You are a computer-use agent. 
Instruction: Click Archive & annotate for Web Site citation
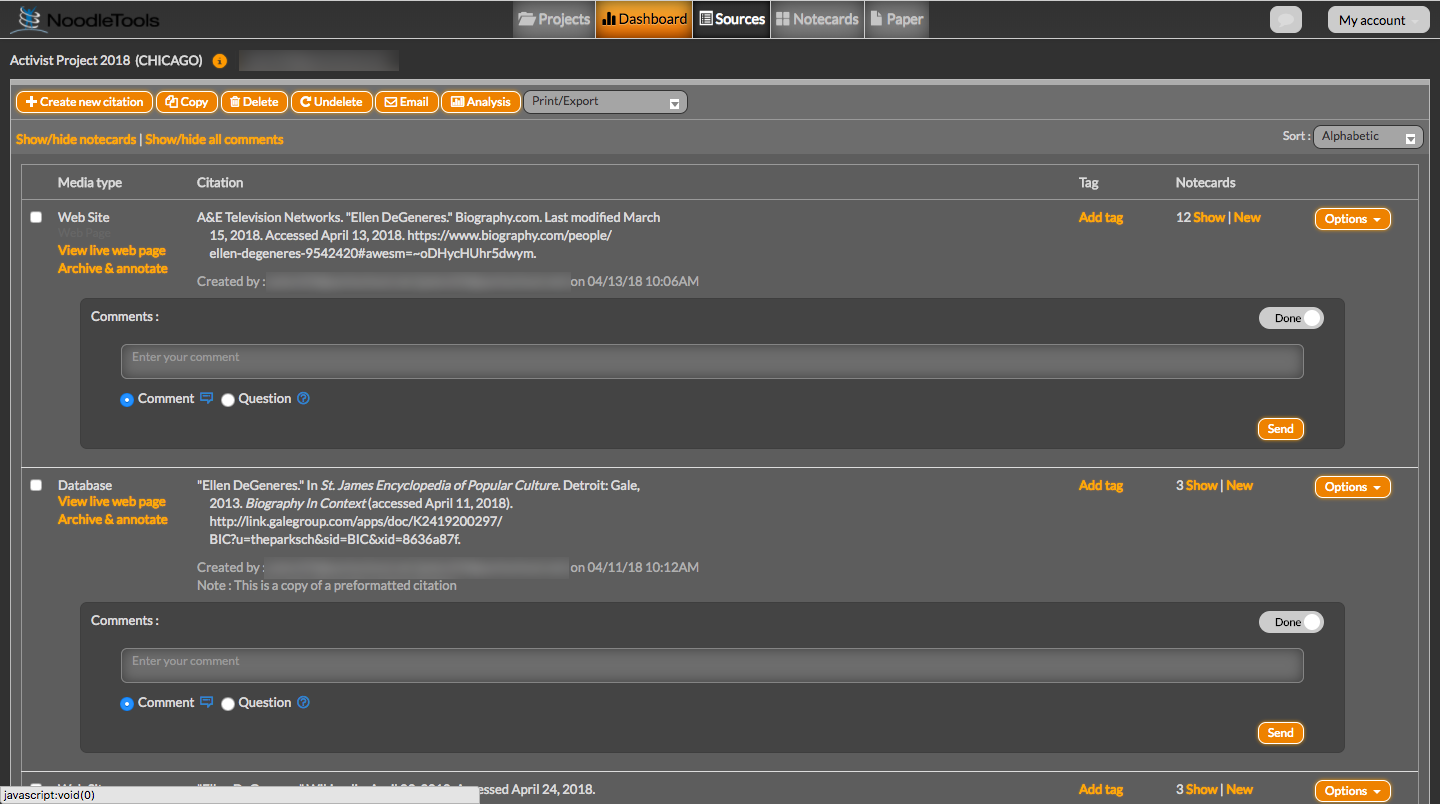113,268
